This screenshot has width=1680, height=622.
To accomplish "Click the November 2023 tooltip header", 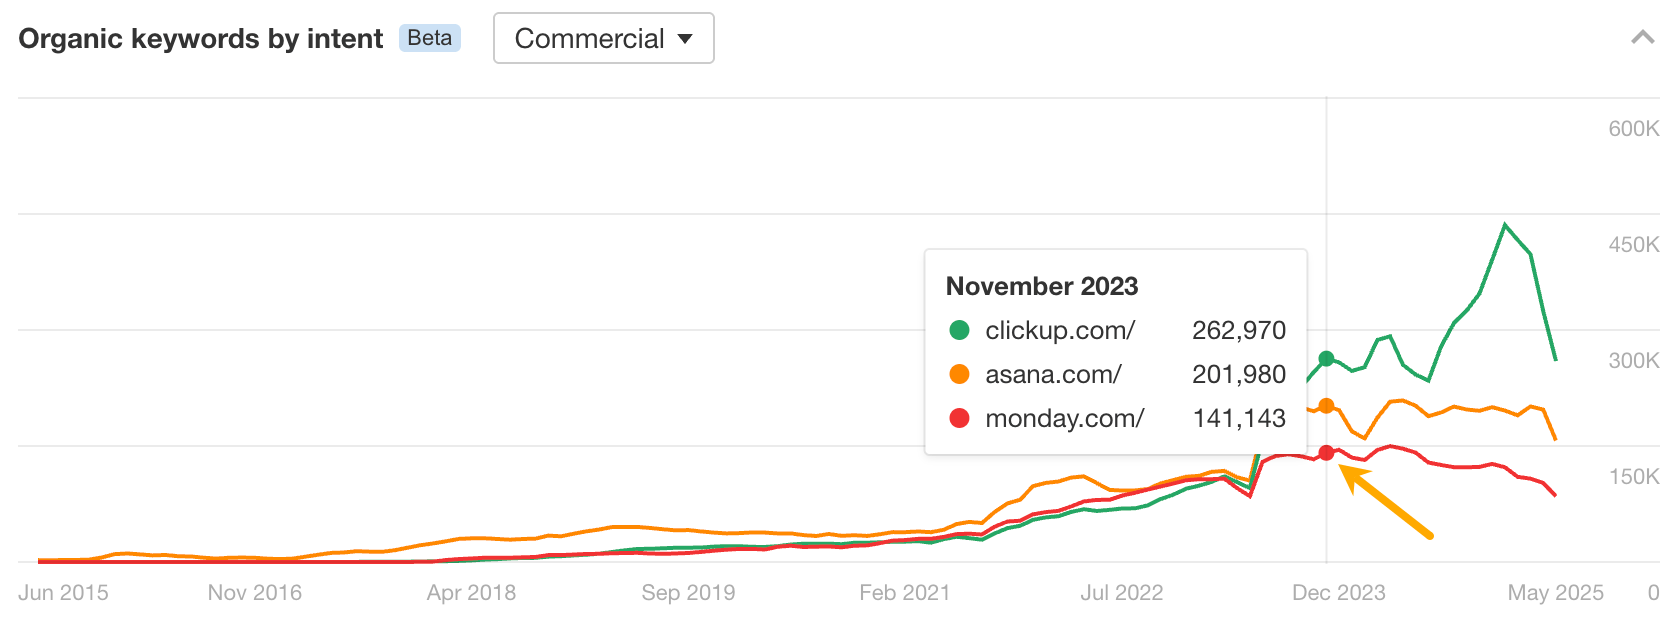I will pos(1042,286).
